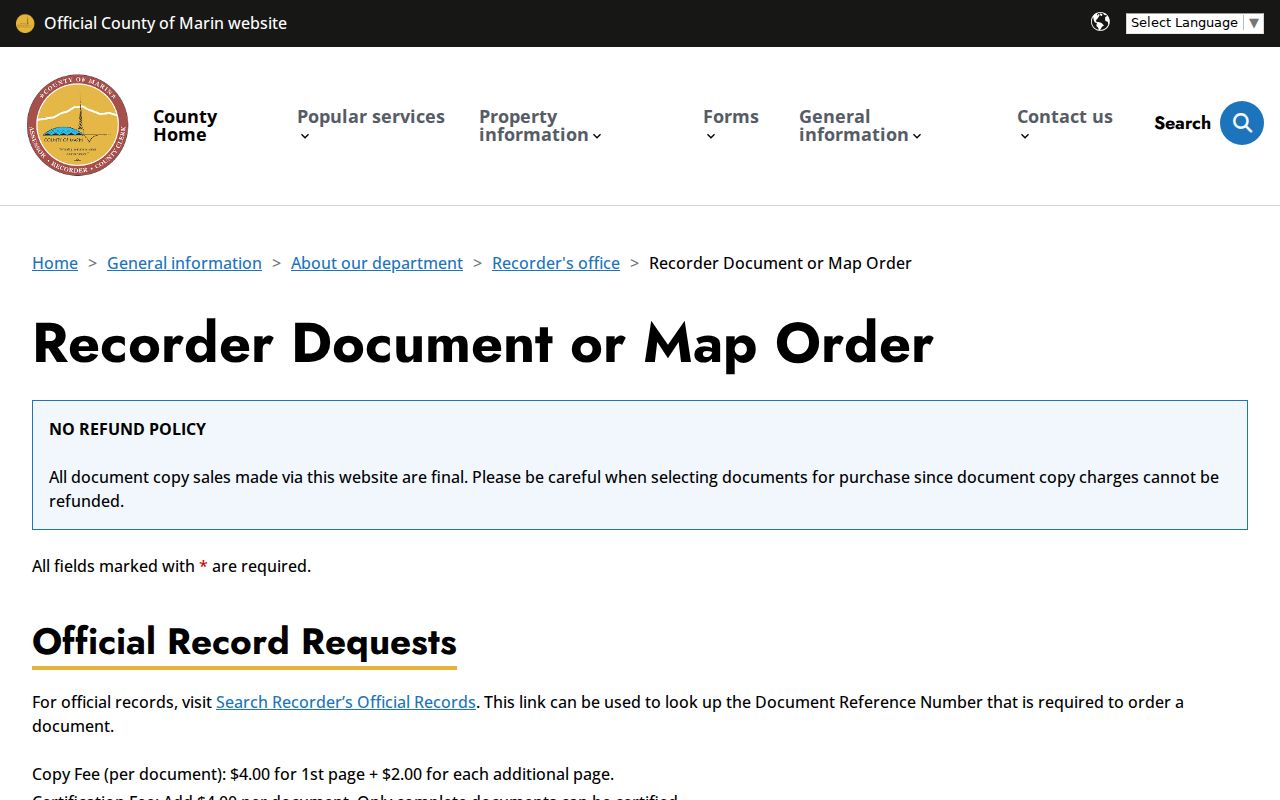
Task: Click the Official County of Marin website text
Action: point(165,23)
